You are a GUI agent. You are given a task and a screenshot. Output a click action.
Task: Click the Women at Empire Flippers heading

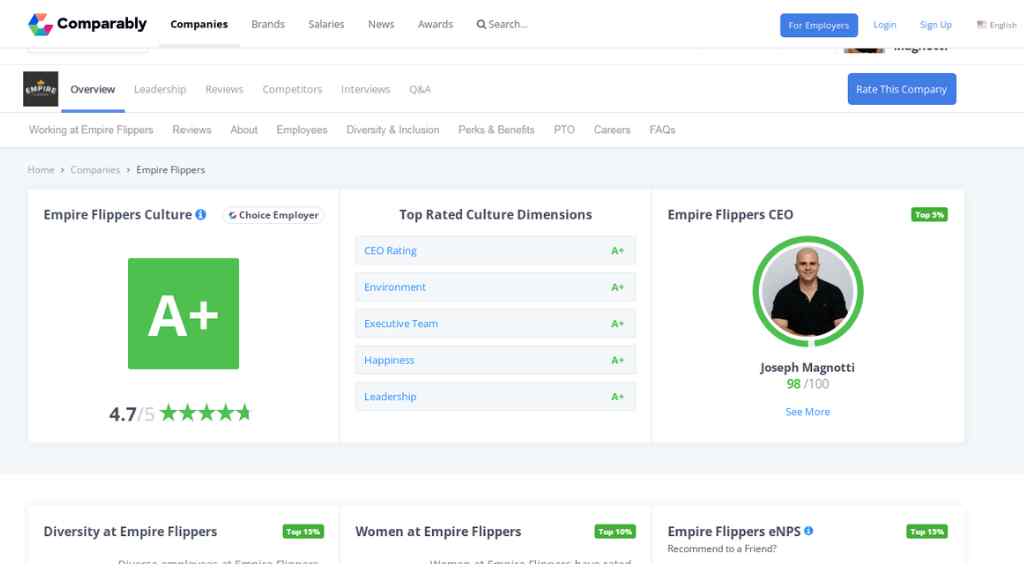click(438, 532)
